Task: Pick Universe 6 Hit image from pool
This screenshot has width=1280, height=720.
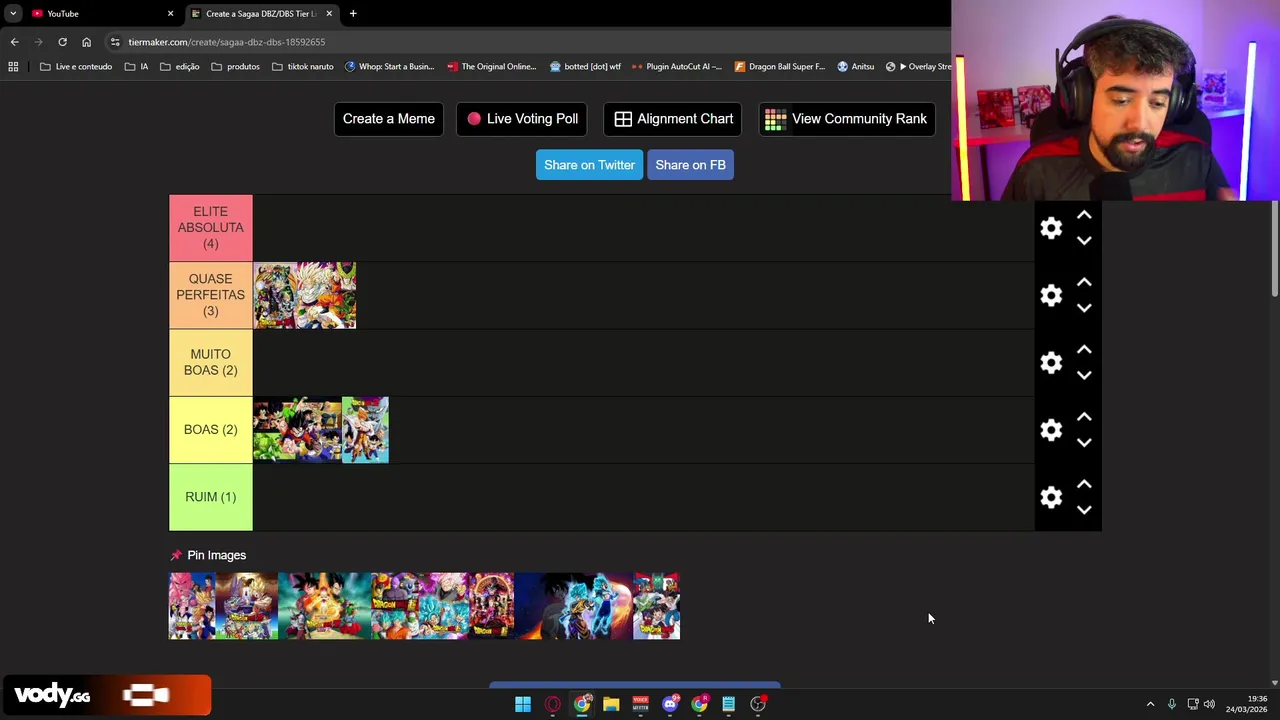Action: (394, 606)
